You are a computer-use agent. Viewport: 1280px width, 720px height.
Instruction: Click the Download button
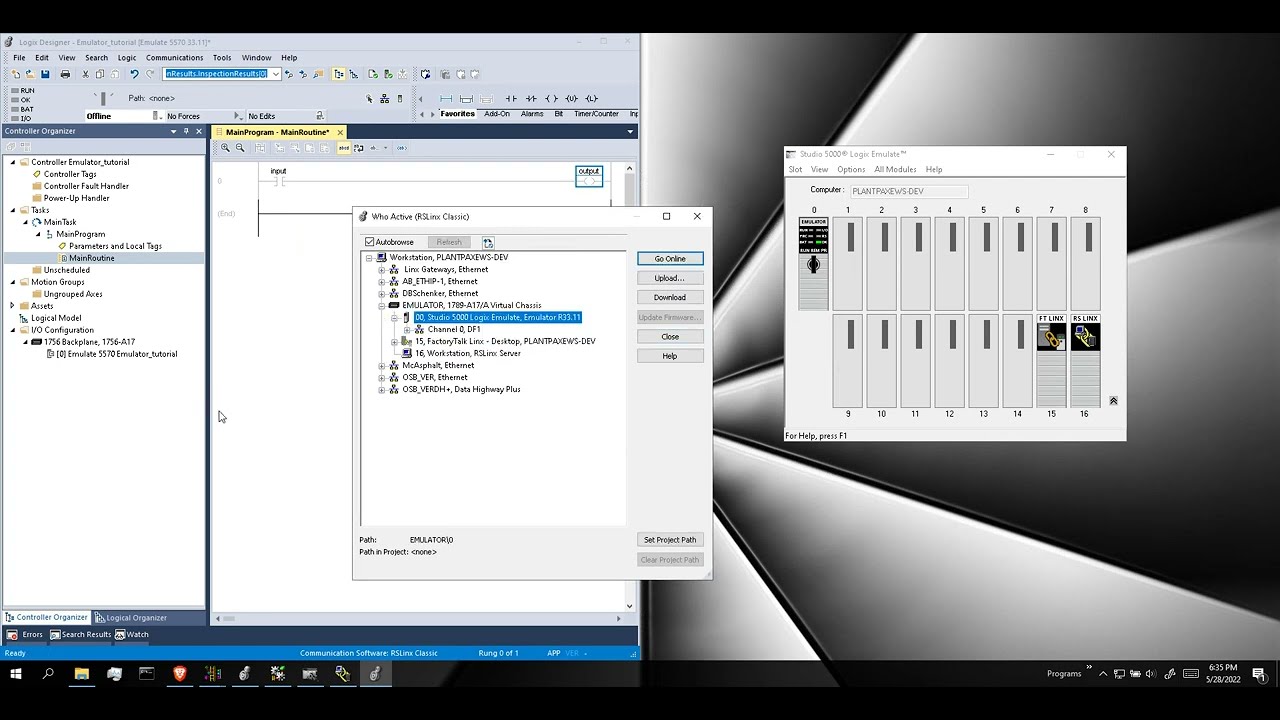670,297
